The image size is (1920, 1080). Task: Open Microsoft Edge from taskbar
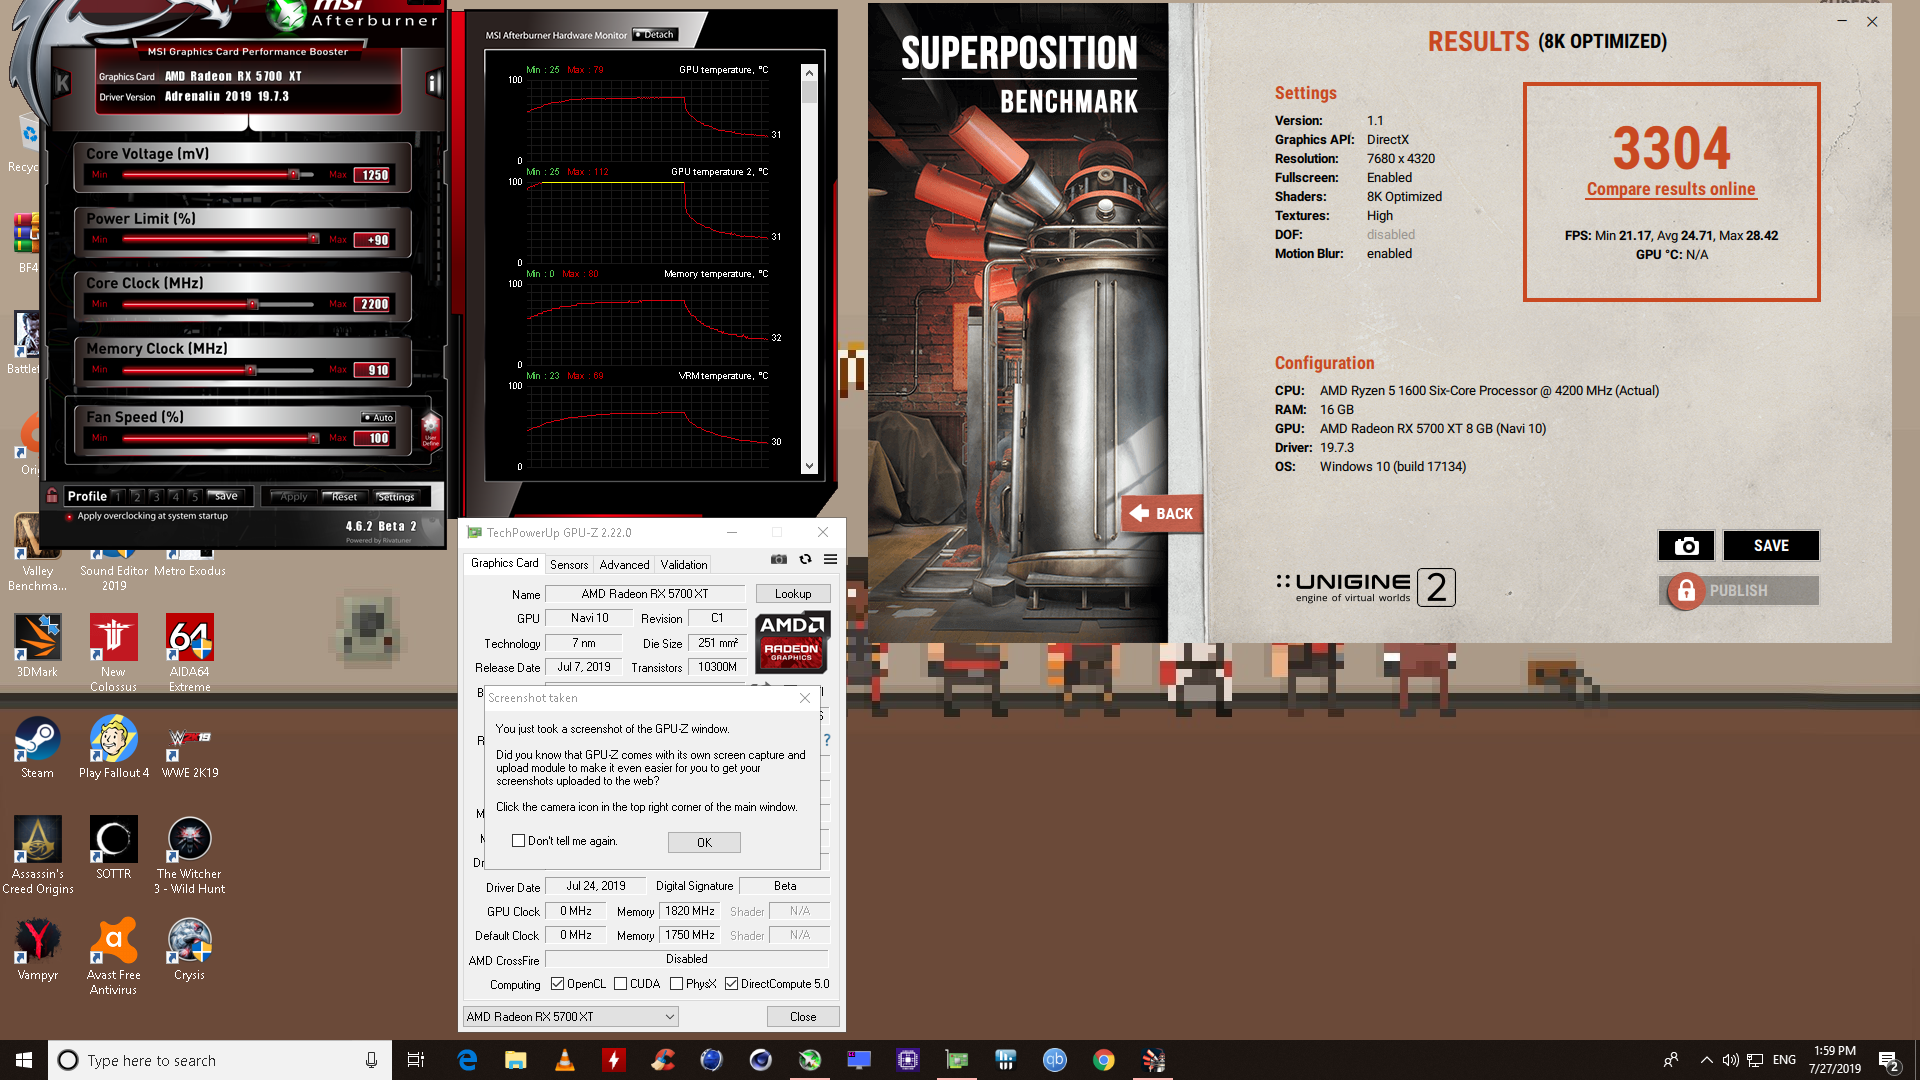point(467,1060)
